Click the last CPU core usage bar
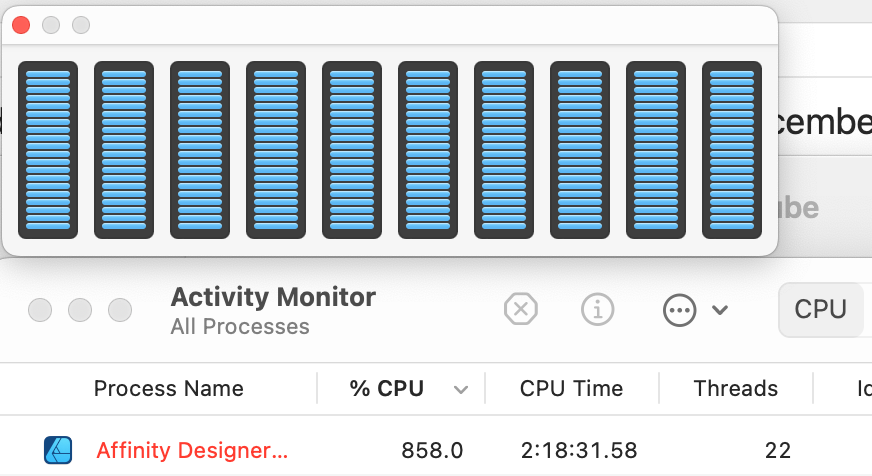This screenshot has width=872, height=476. coord(732,150)
